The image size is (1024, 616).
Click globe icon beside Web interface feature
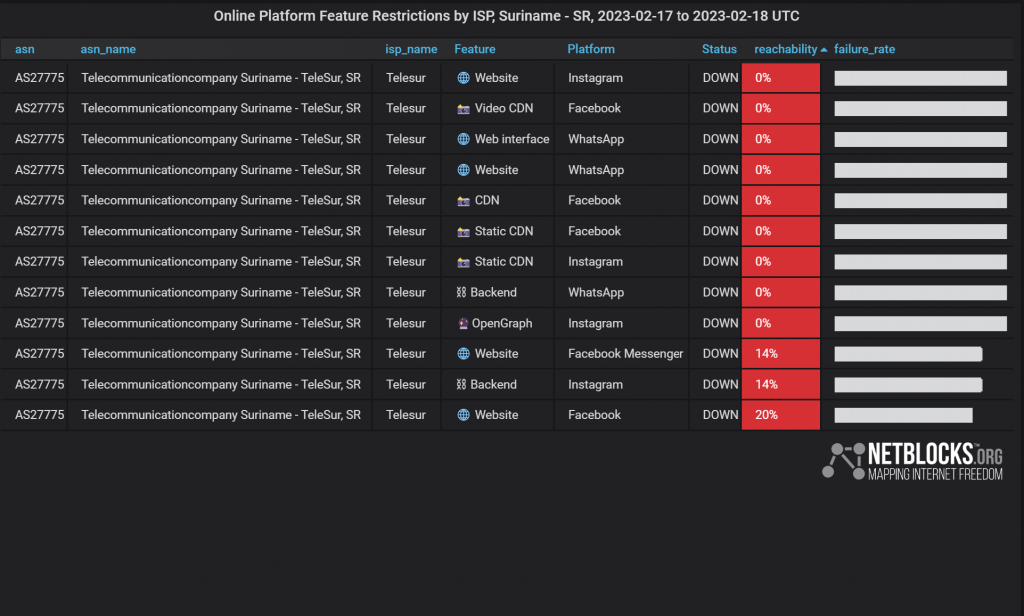pyautogui.click(x=463, y=139)
